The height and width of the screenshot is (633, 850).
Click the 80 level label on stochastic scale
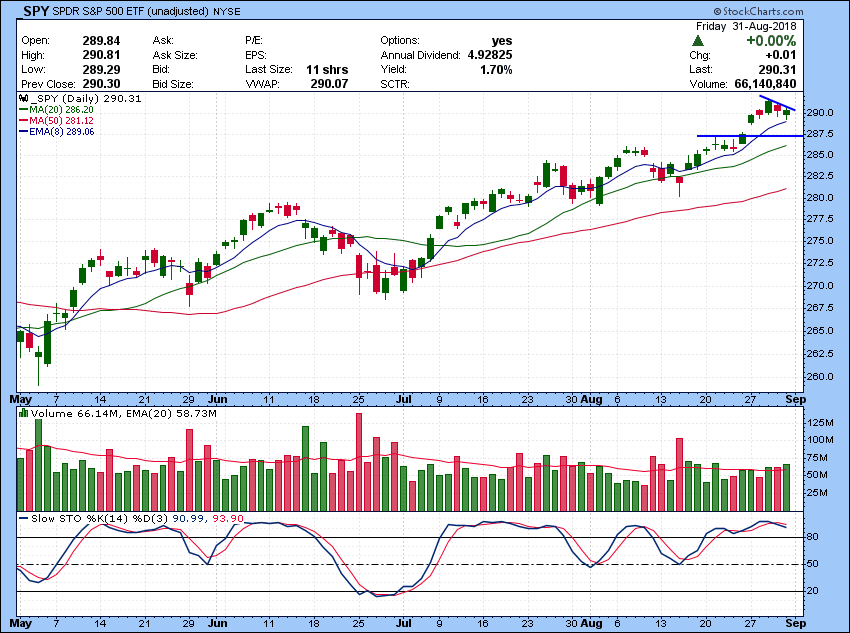tap(813, 537)
